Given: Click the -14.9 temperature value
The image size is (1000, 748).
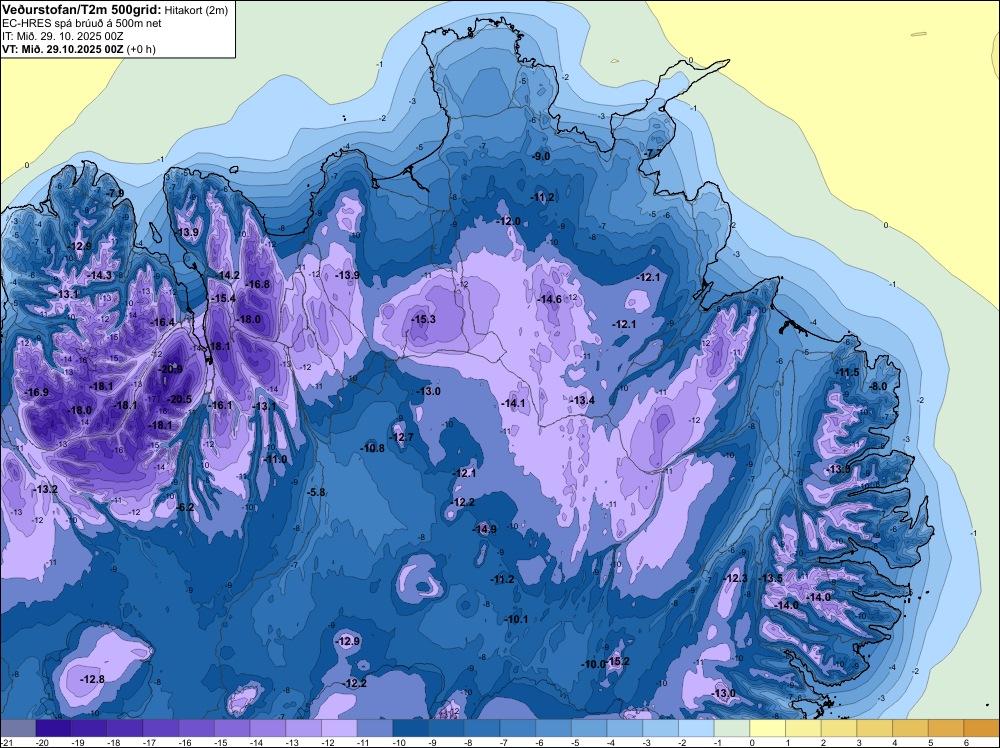Looking at the screenshot, I should pos(484,529).
